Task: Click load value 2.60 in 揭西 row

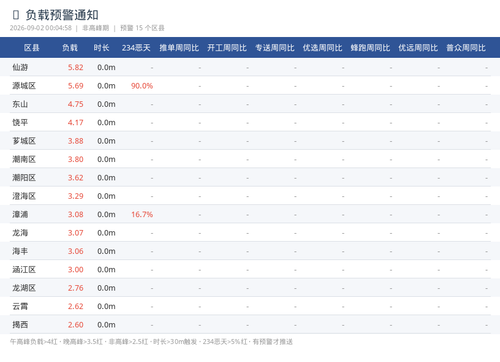Action: coord(76,325)
